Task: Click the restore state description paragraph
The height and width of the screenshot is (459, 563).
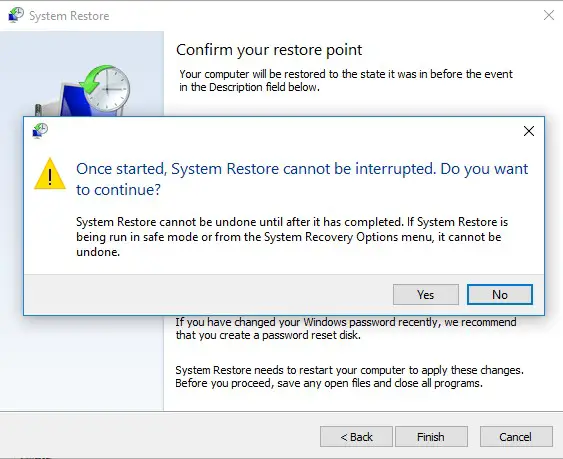Action: point(346,80)
